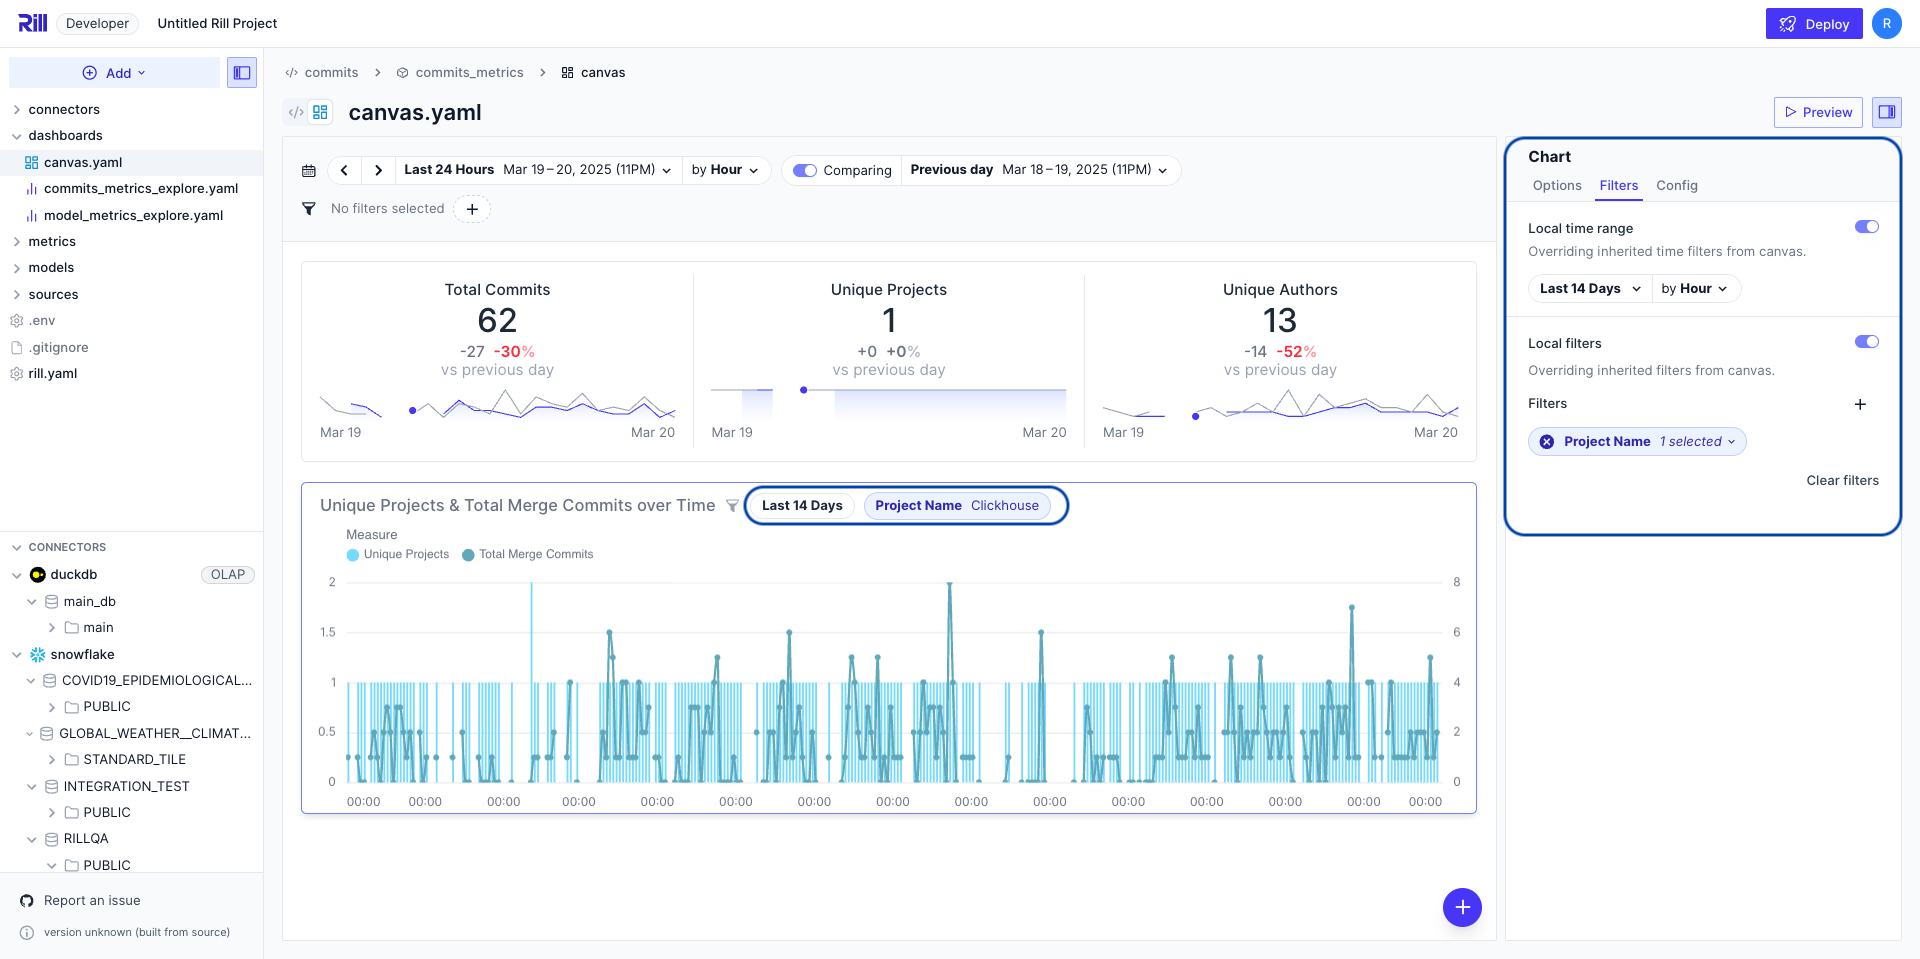Toggle the left sidebar panel icon

click(x=242, y=73)
